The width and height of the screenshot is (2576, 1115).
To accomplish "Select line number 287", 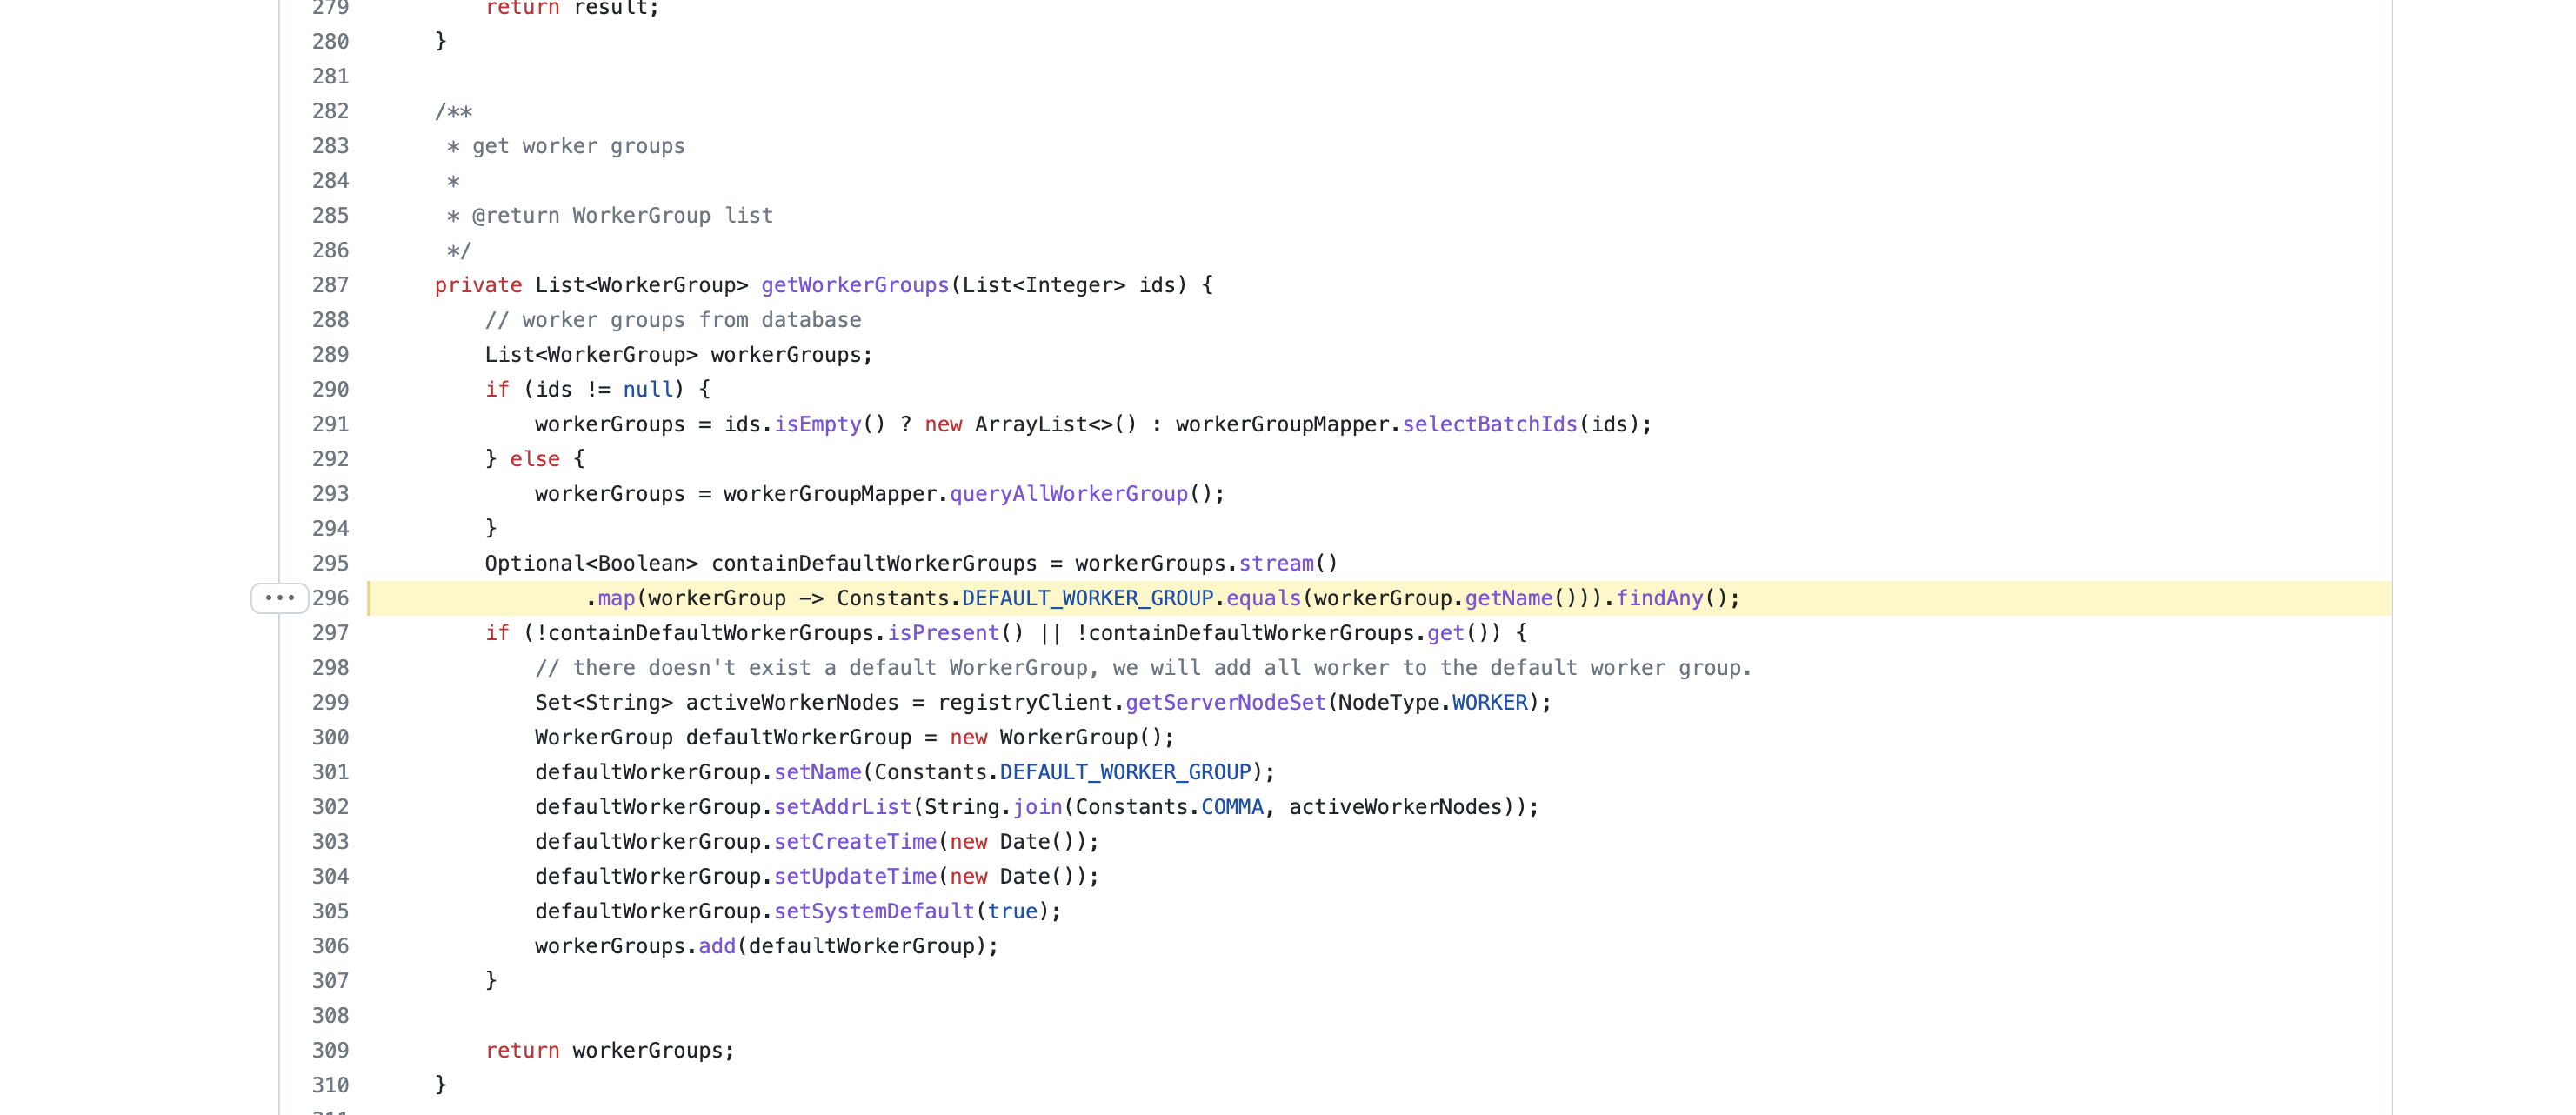I will point(332,284).
